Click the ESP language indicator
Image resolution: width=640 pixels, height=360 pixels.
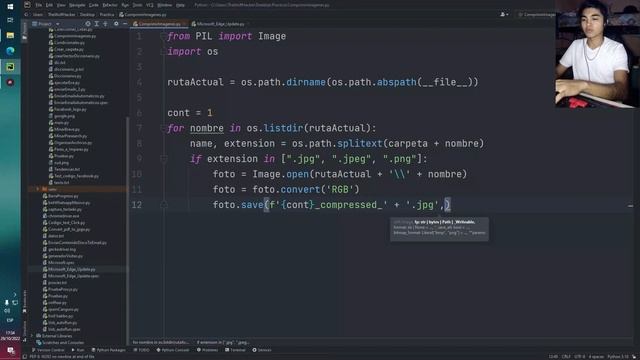(x=10, y=320)
